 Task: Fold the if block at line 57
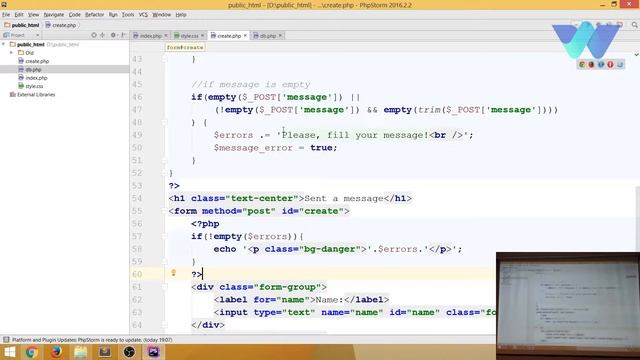click(164, 236)
